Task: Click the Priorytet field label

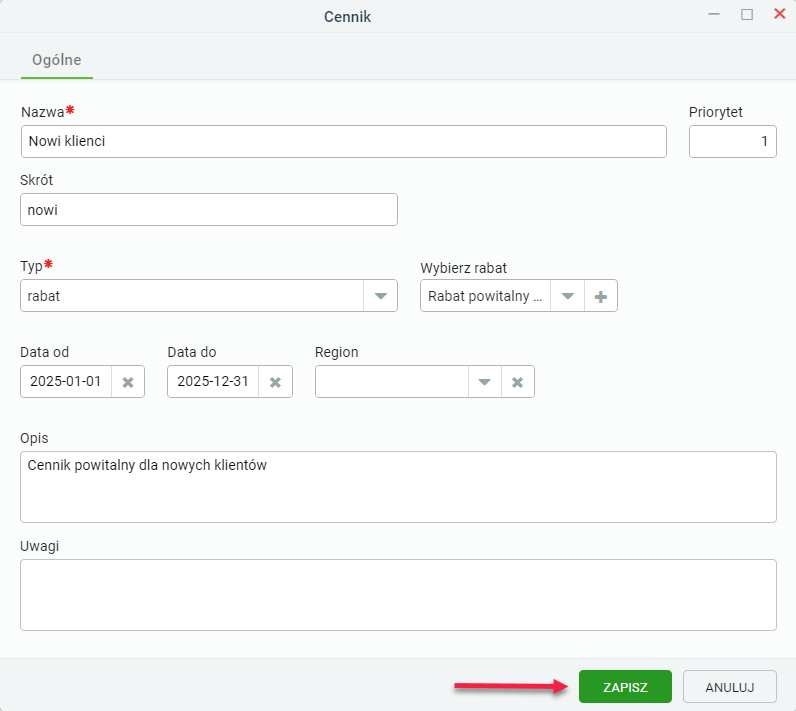Action: pos(715,112)
